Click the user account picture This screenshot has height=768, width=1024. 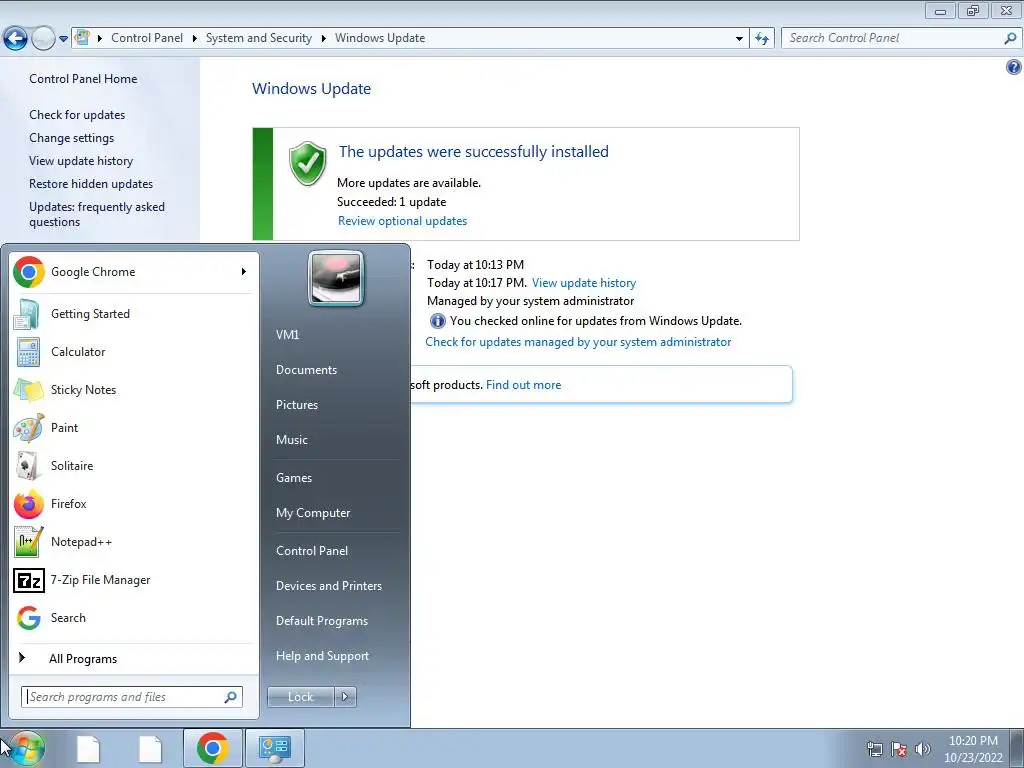pos(336,278)
